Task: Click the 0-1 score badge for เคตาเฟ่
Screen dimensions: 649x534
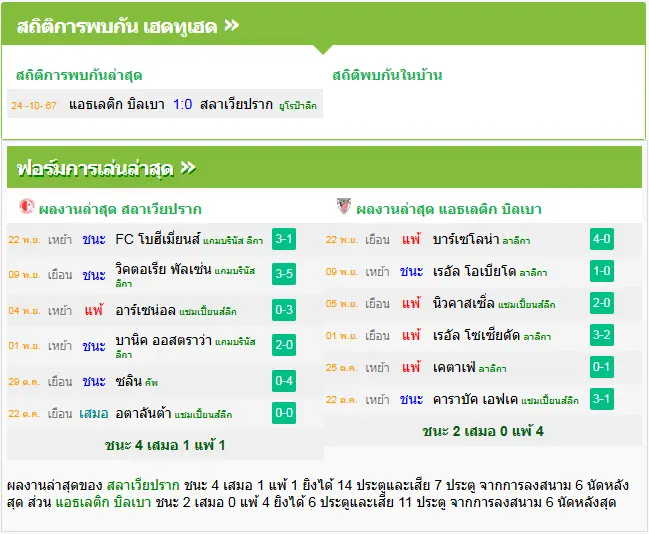Action: [602, 367]
